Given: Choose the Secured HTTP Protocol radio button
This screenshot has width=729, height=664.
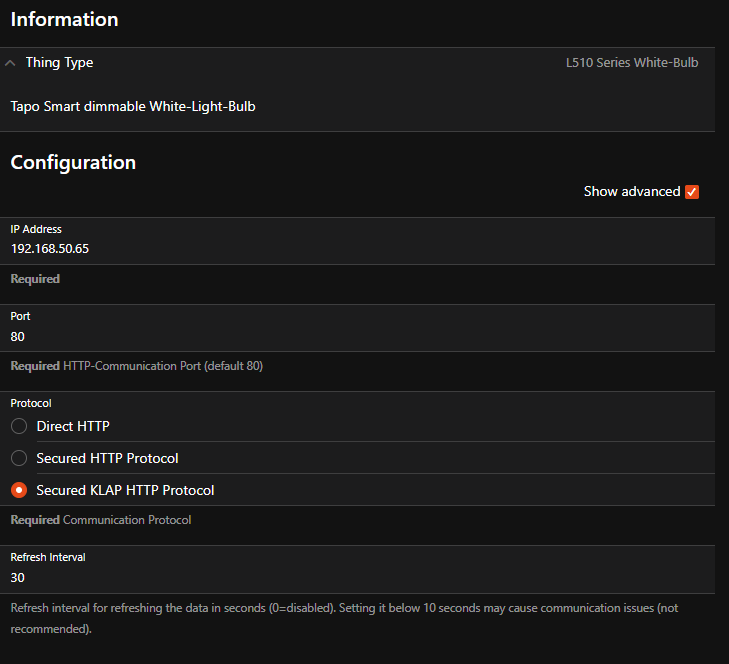Looking at the screenshot, I should pyautogui.click(x=19, y=458).
